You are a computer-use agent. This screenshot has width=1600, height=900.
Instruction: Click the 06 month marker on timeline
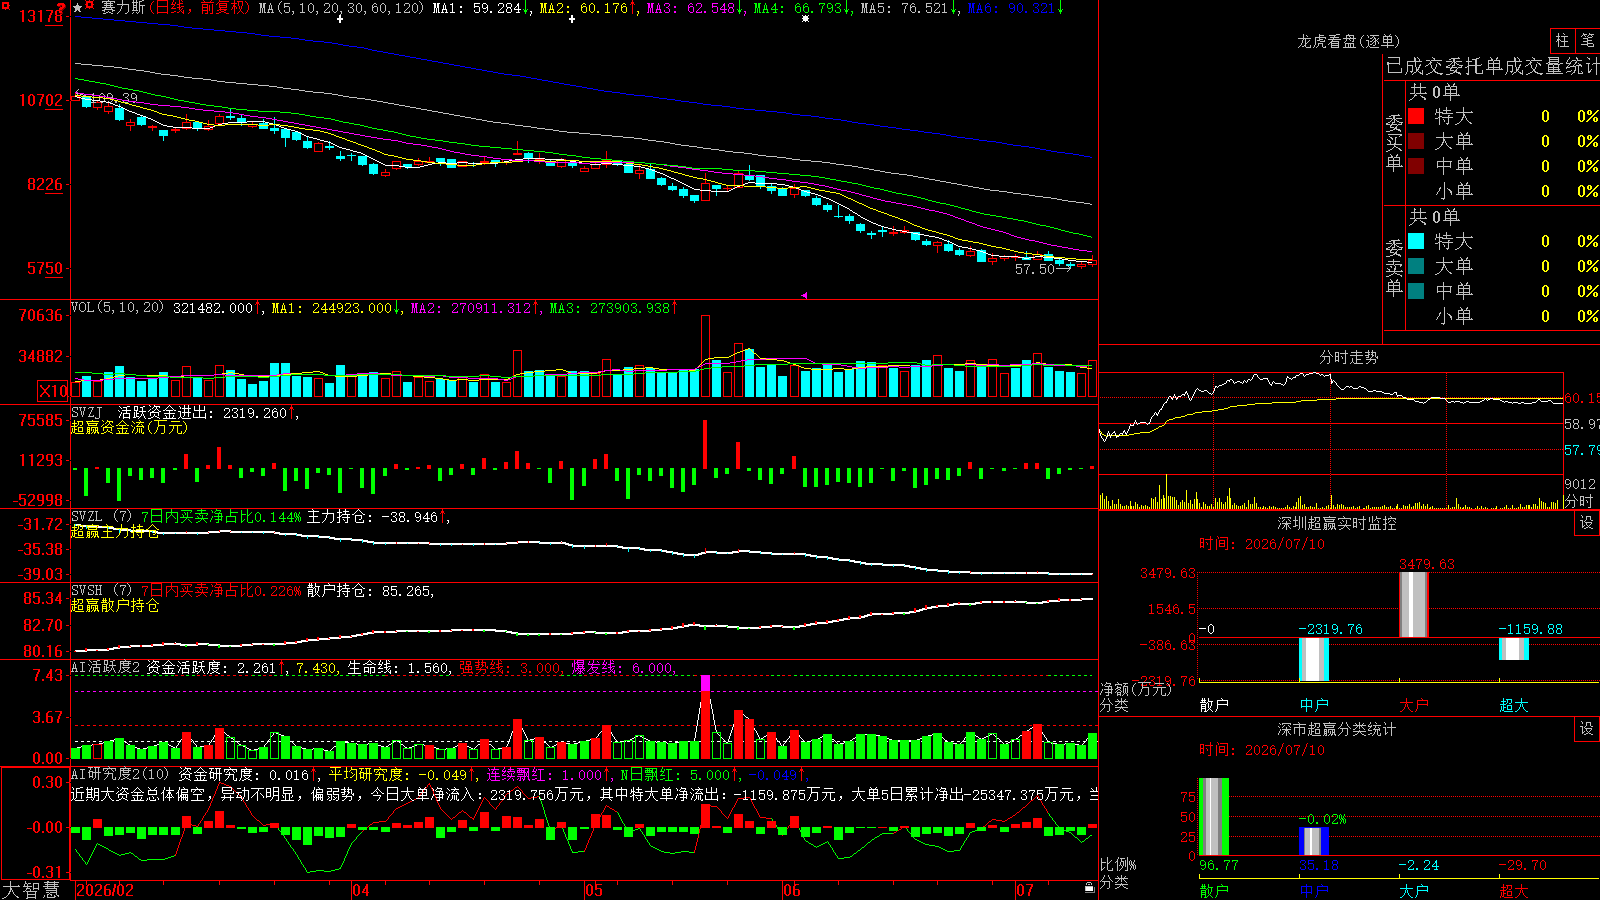coord(792,890)
